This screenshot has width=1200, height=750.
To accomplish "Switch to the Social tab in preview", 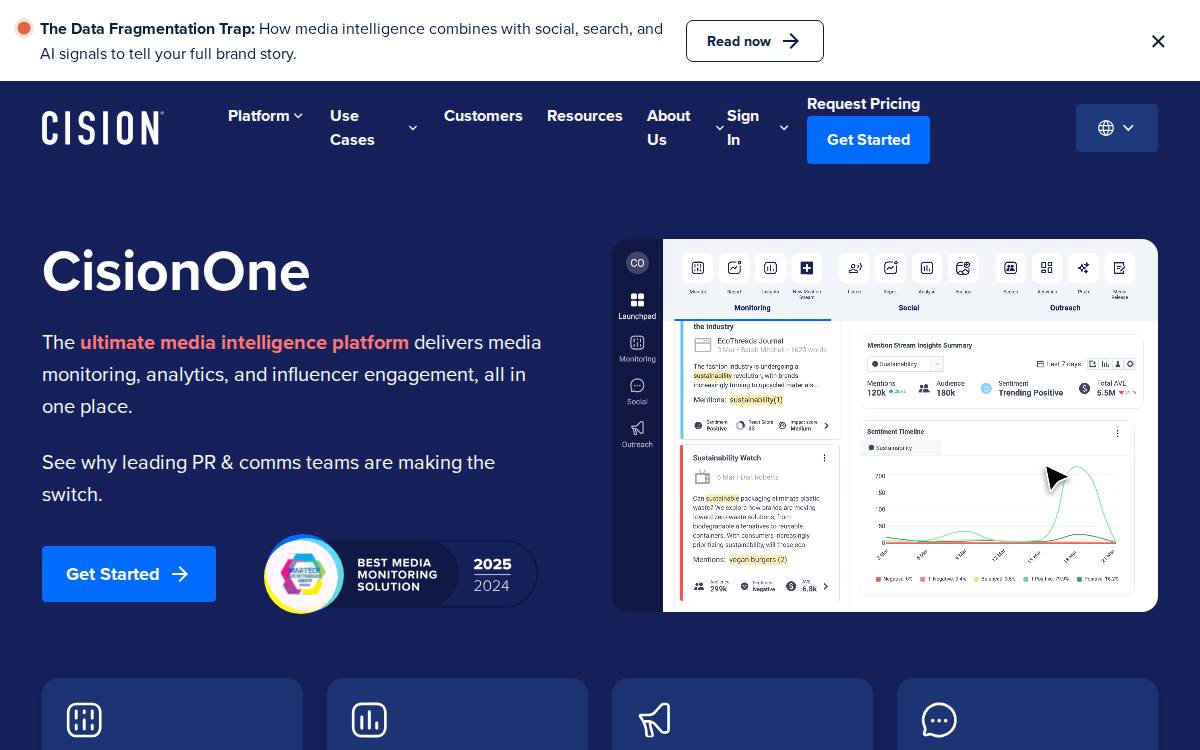I will pyautogui.click(x=908, y=308).
